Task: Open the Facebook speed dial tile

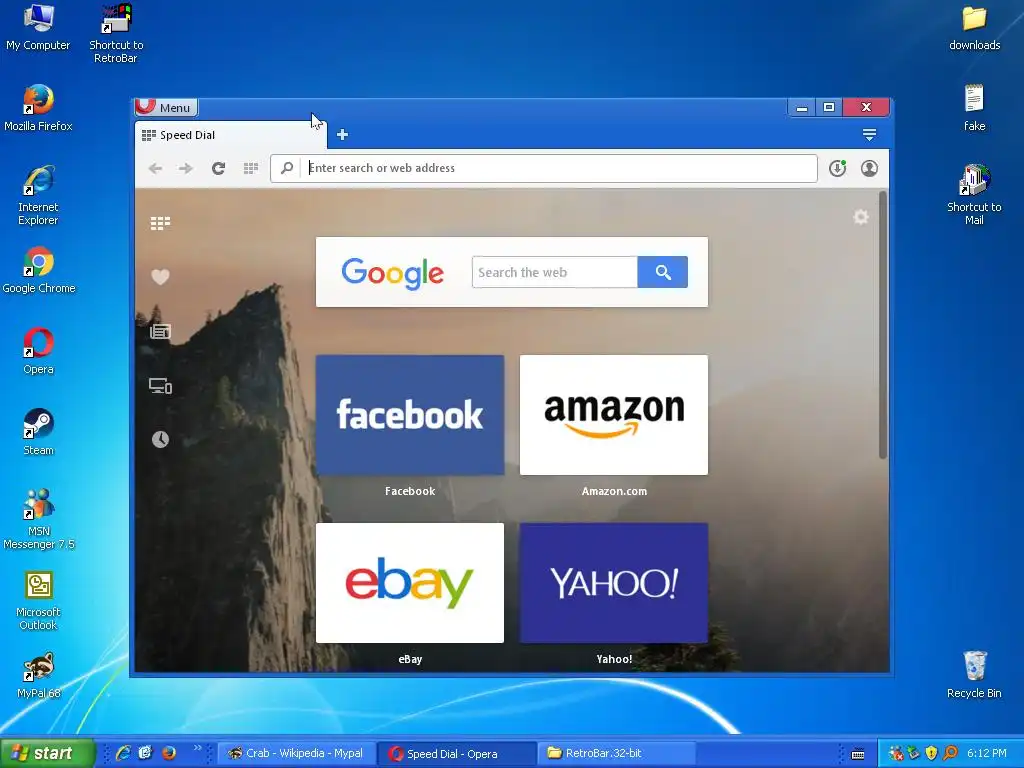Action: 409,415
